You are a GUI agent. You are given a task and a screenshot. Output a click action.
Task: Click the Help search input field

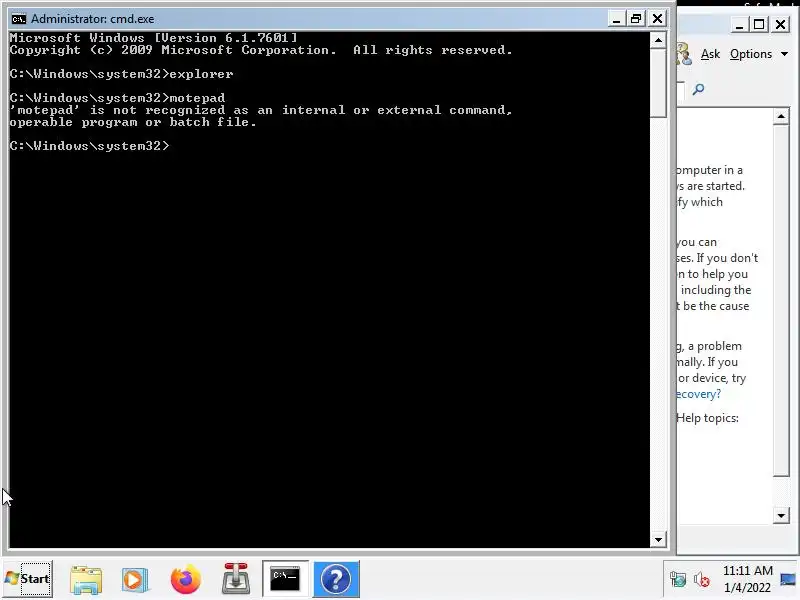pyautogui.click(x=681, y=90)
